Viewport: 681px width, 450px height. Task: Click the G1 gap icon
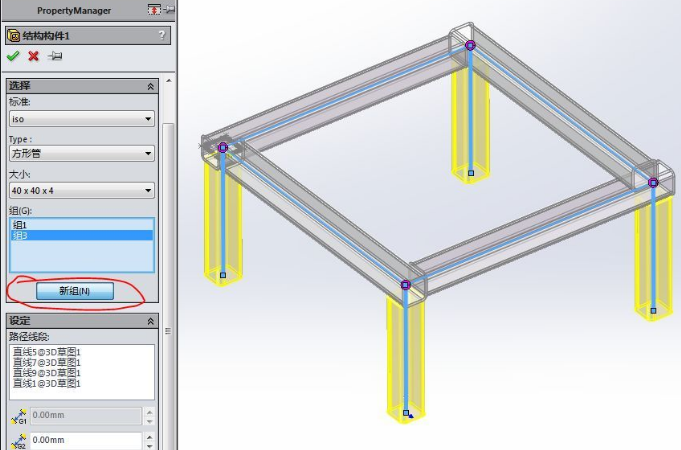pos(19,416)
